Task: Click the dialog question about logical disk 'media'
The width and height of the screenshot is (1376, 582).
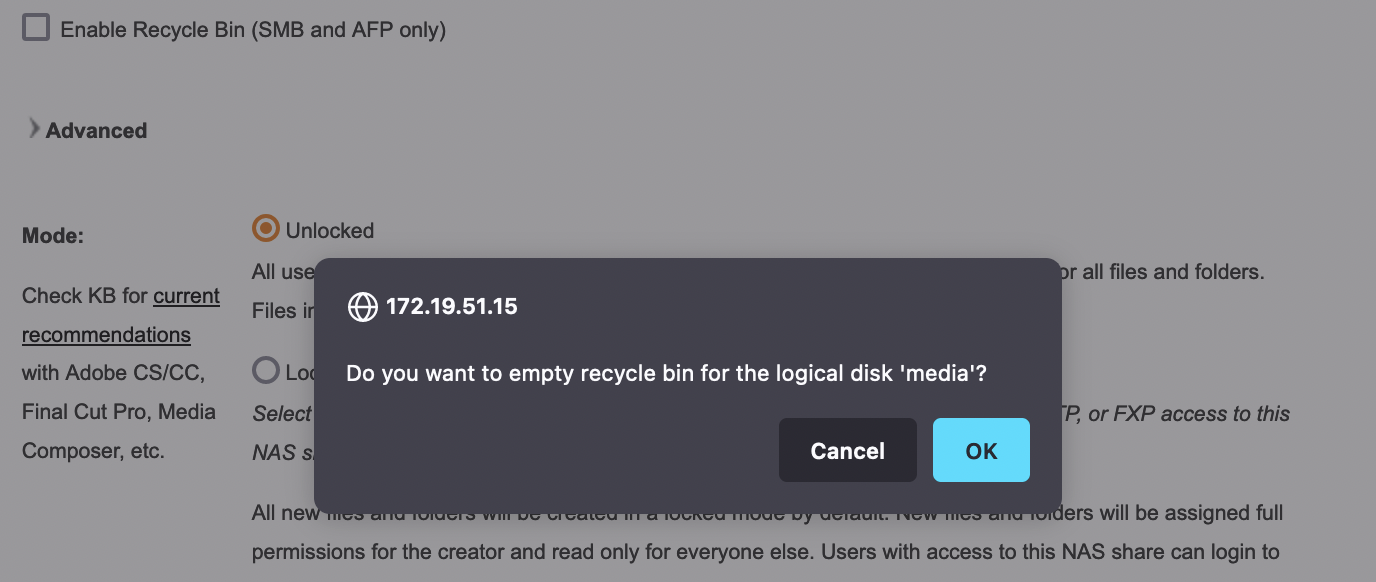Action: point(667,373)
